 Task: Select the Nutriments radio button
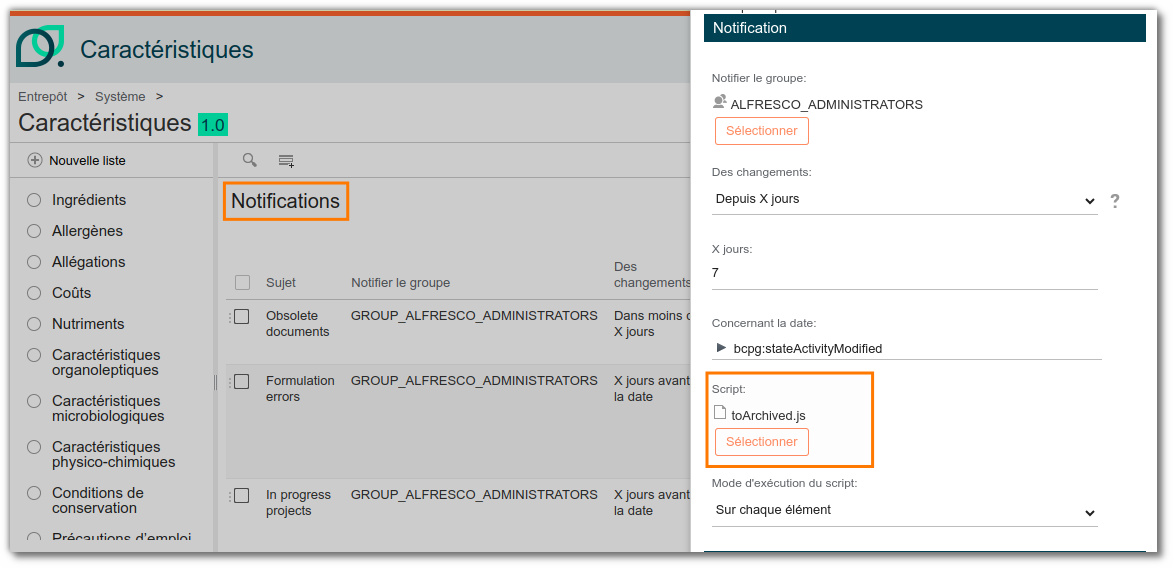pyautogui.click(x=34, y=324)
